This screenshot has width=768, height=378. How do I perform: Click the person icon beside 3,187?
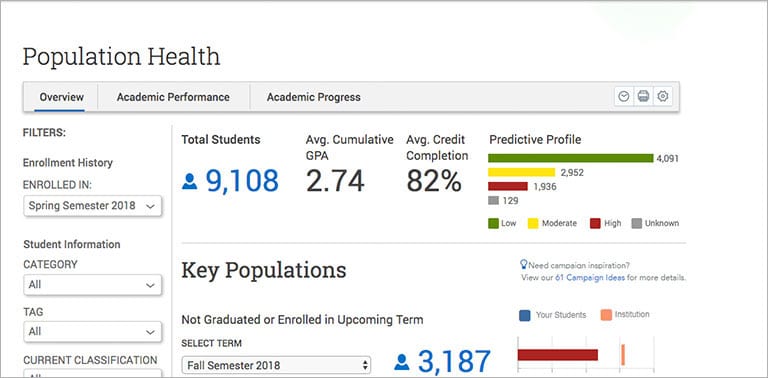point(402,362)
